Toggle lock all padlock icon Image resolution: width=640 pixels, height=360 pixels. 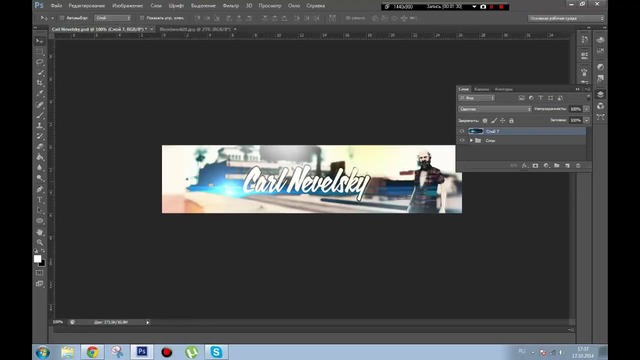[511, 121]
